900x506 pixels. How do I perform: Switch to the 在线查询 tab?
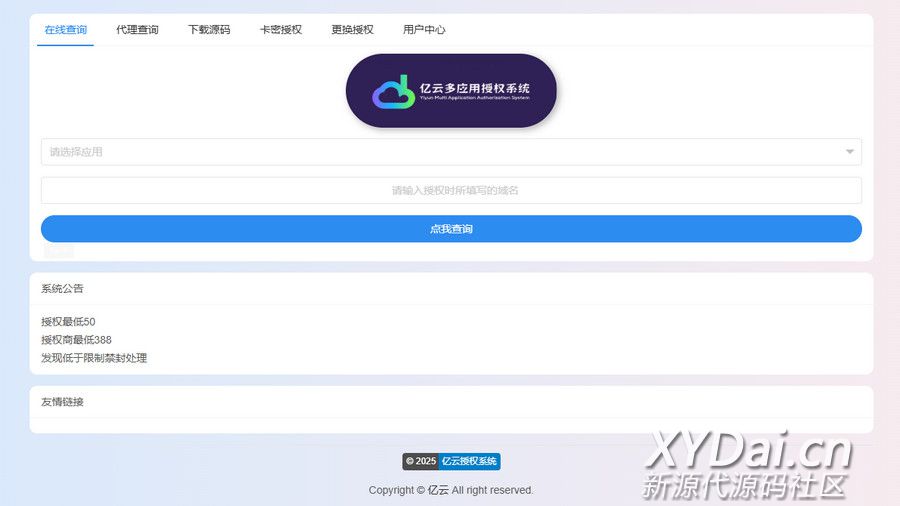click(66, 30)
